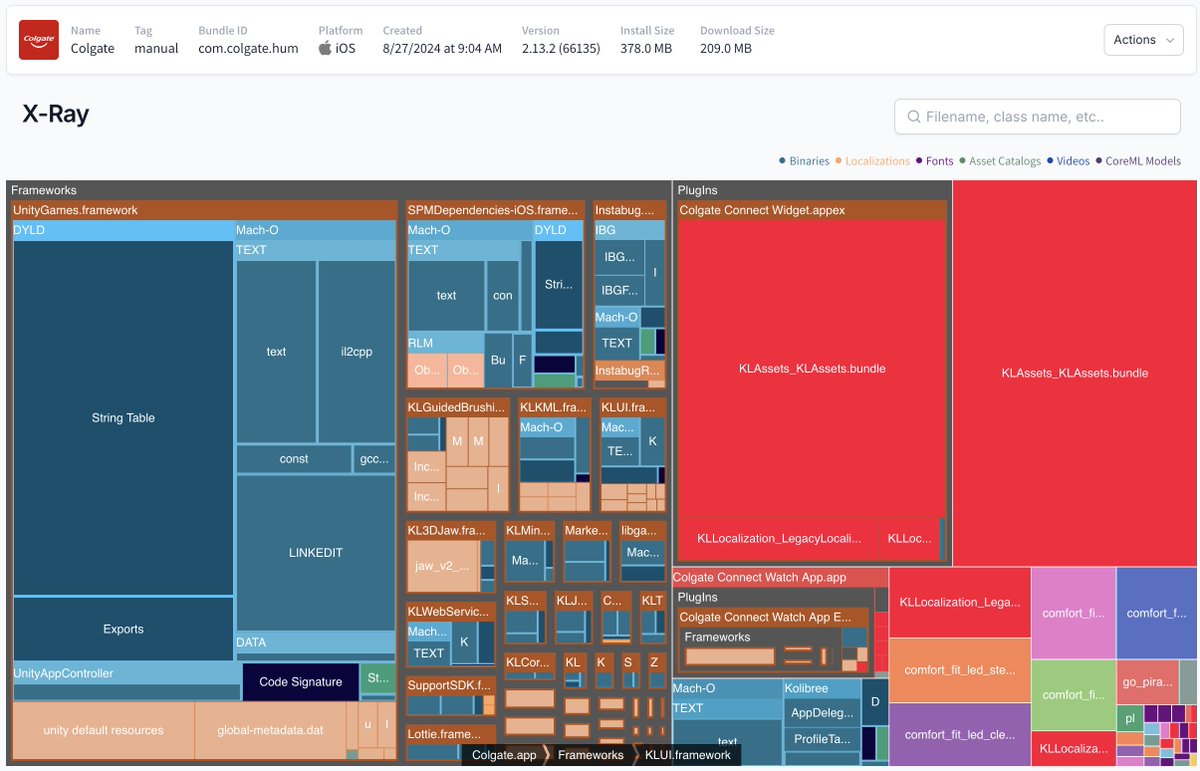Toggle the Asset Catalogs legend filter
1200x771 pixels.
[x=1000, y=161]
